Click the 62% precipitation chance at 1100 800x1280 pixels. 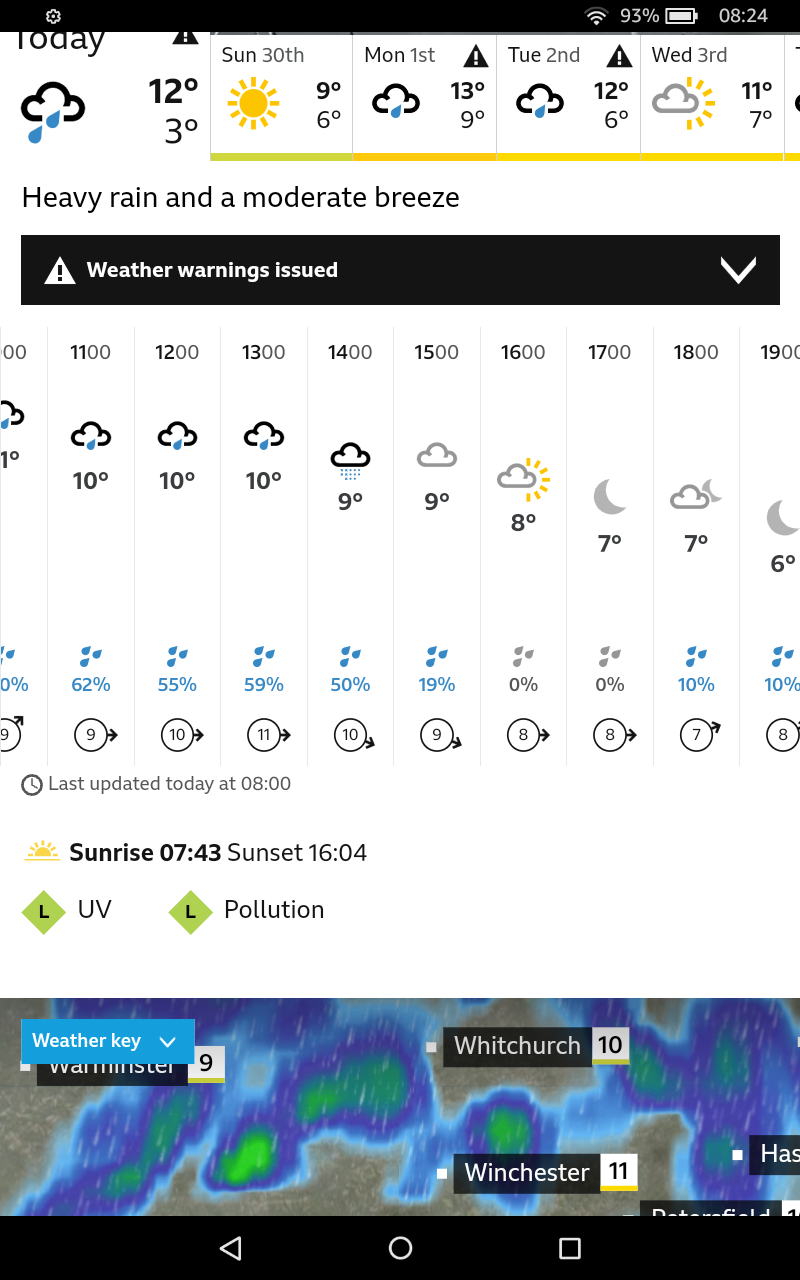90,684
